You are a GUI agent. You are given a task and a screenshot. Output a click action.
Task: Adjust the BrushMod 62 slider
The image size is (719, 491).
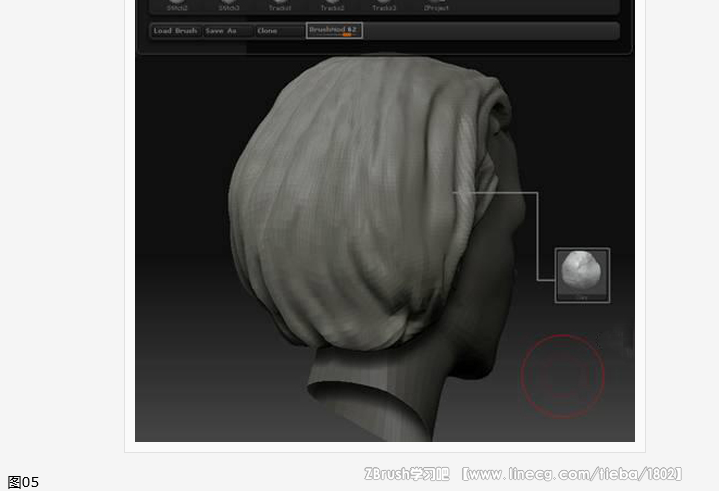point(334,30)
